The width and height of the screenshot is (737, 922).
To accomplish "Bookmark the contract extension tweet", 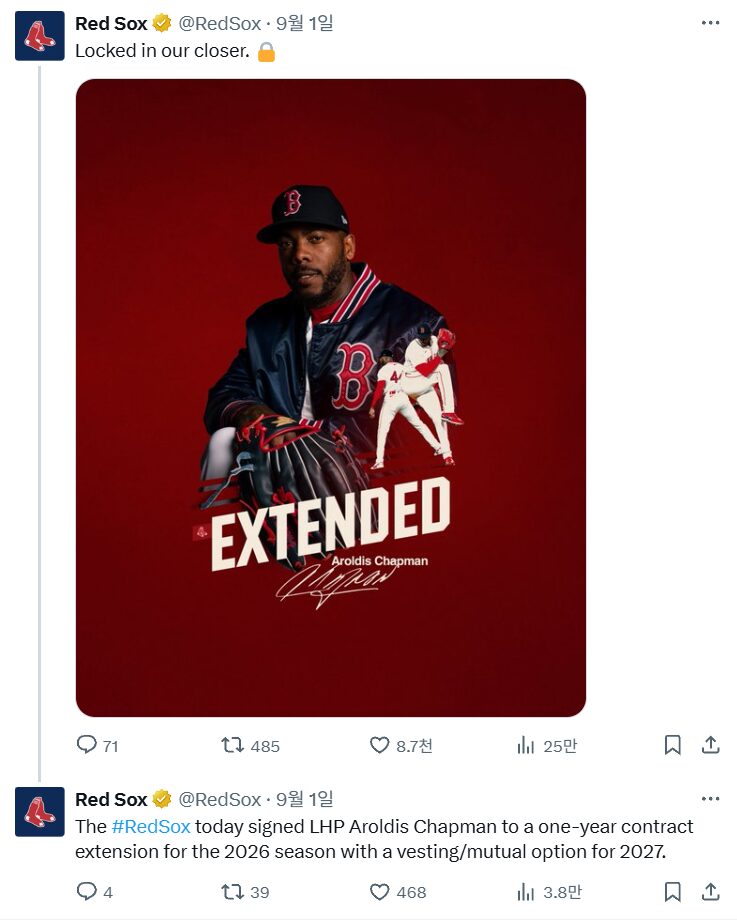I will point(672,892).
